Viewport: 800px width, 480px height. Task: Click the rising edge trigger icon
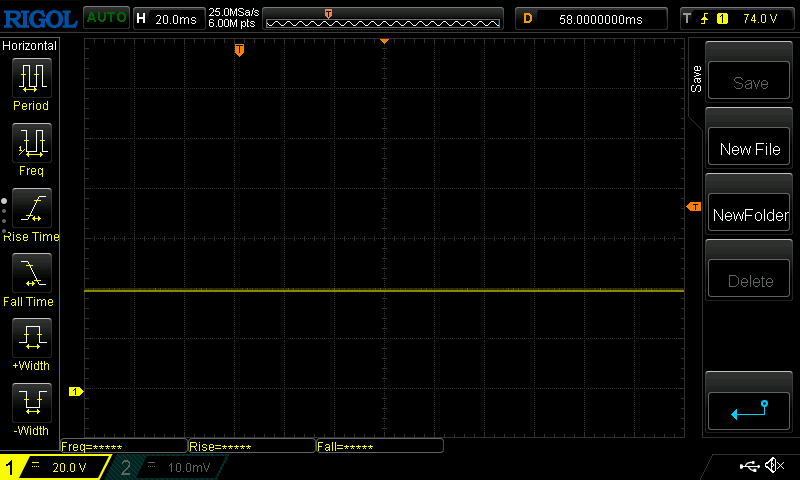(705, 19)
